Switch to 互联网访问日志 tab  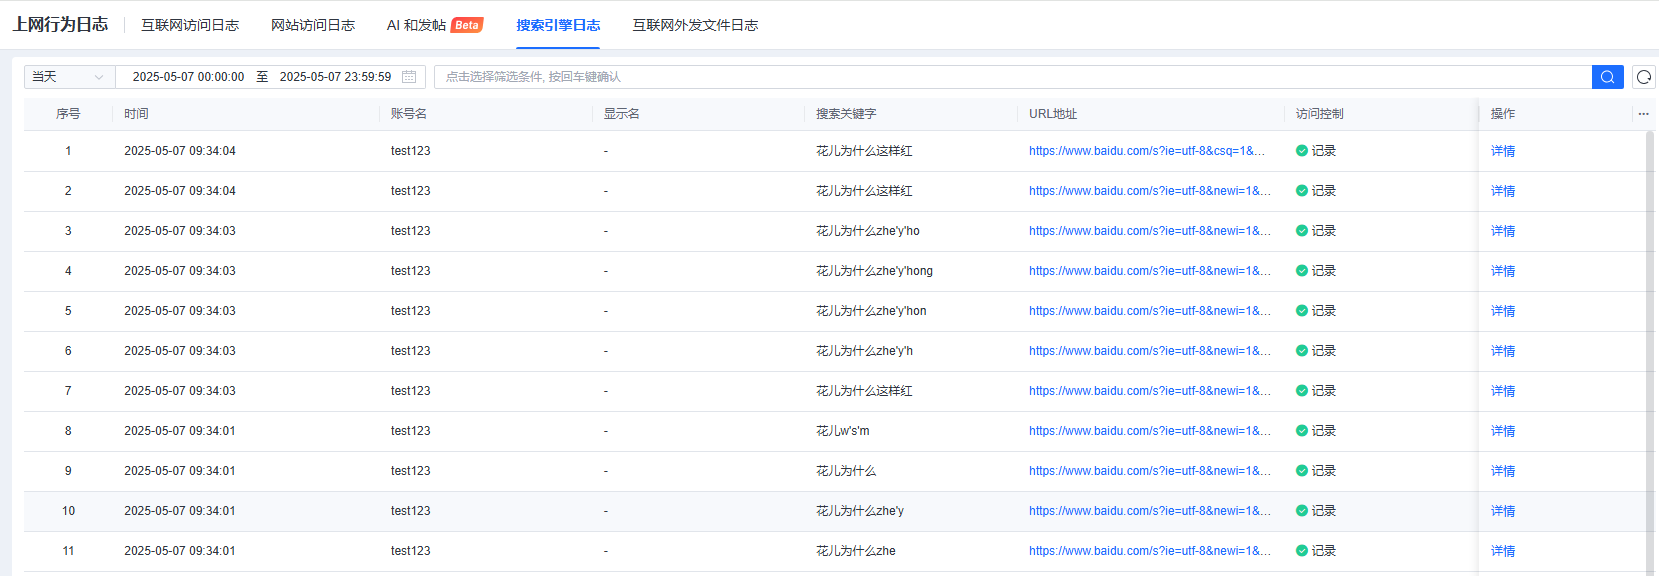190,25
